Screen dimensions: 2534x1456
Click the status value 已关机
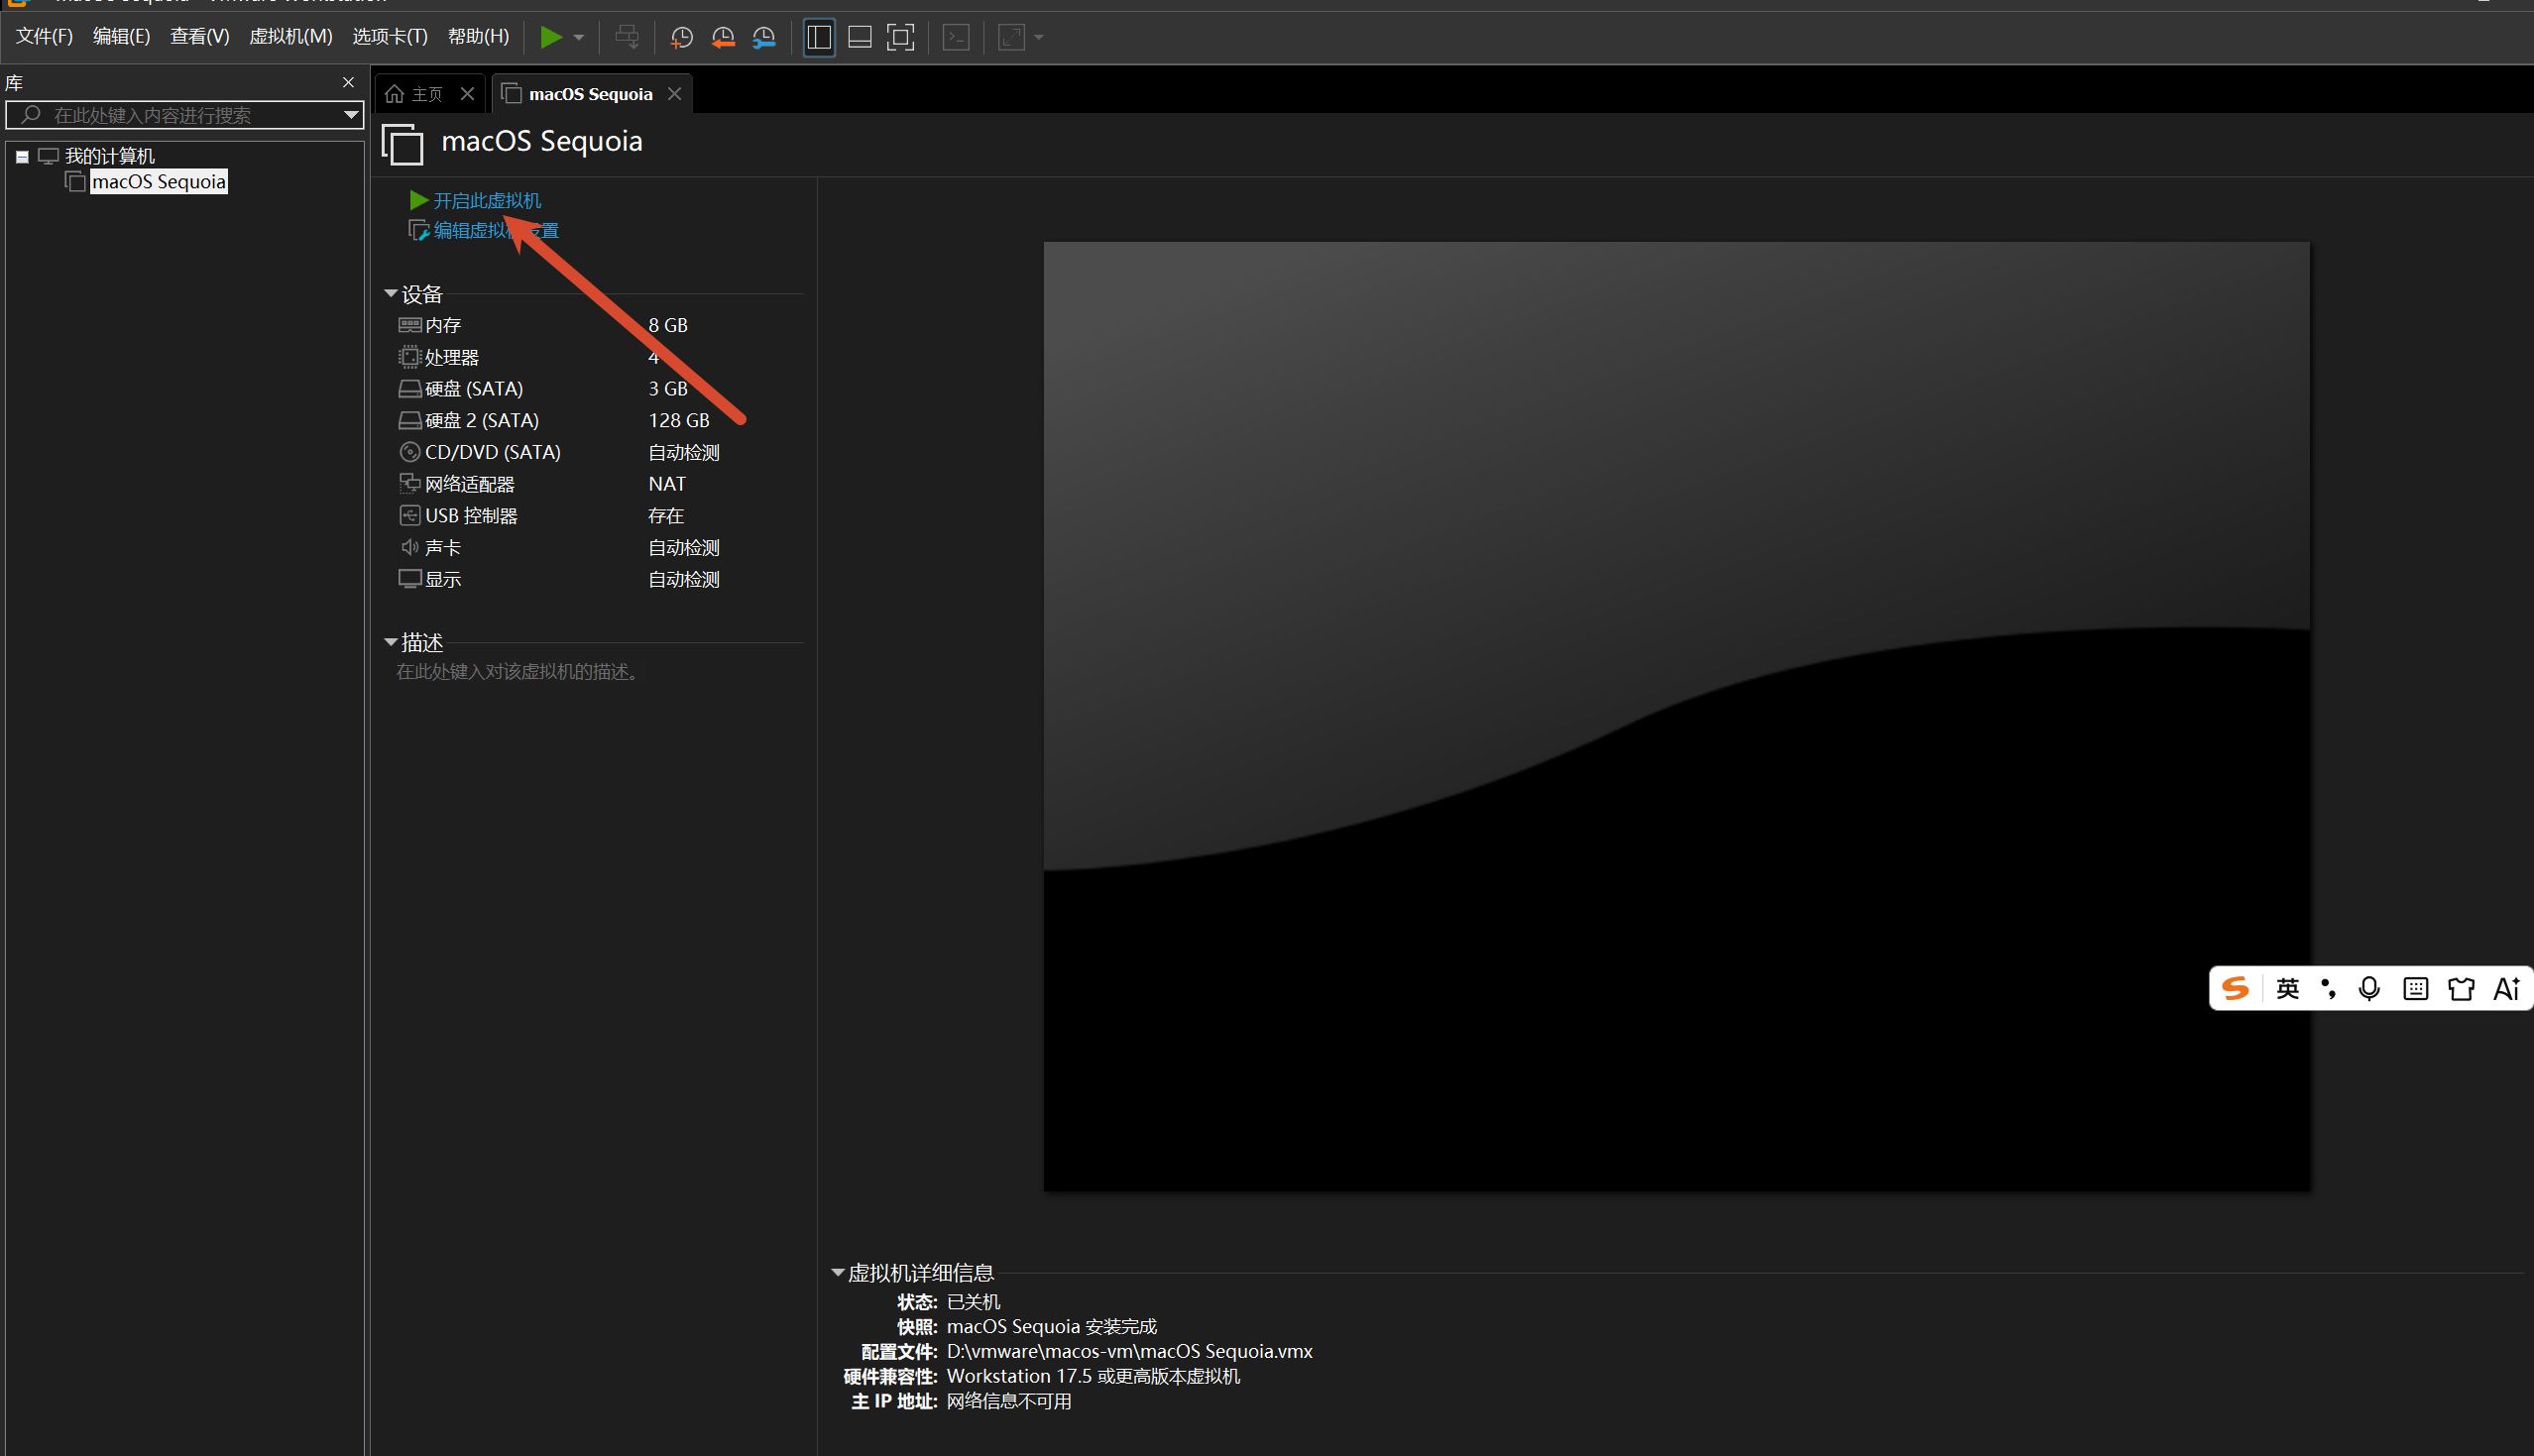(973, 1302)
